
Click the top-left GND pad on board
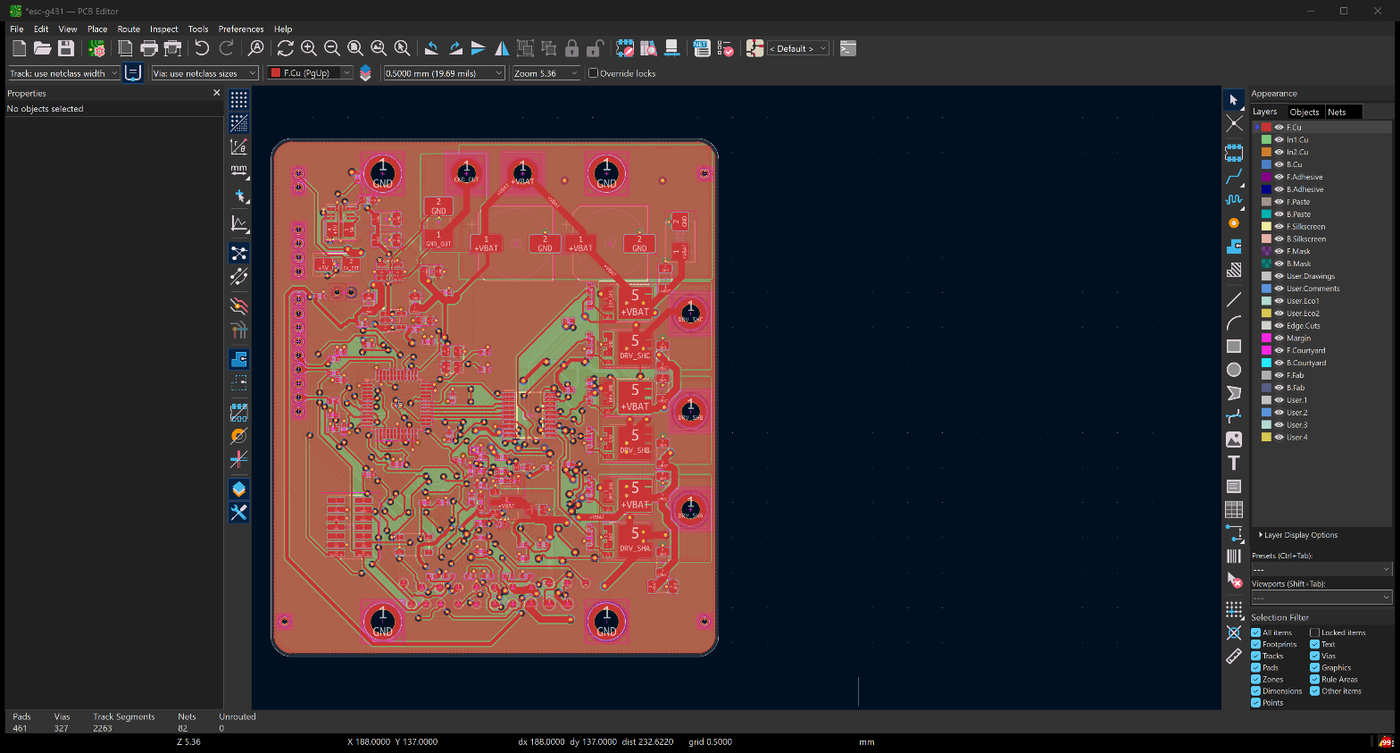(382, 173)
